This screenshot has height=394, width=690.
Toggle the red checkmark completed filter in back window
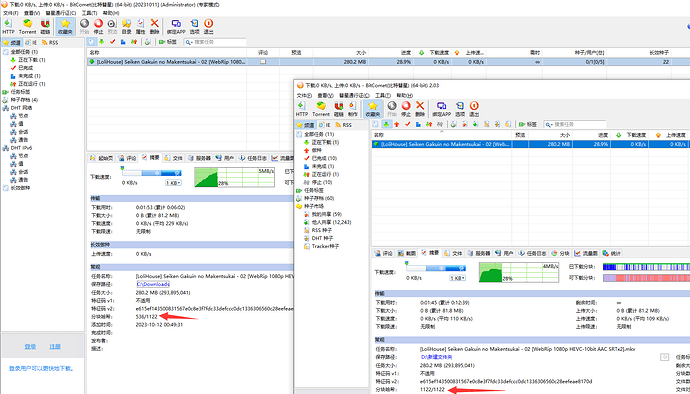click(112, 42)
